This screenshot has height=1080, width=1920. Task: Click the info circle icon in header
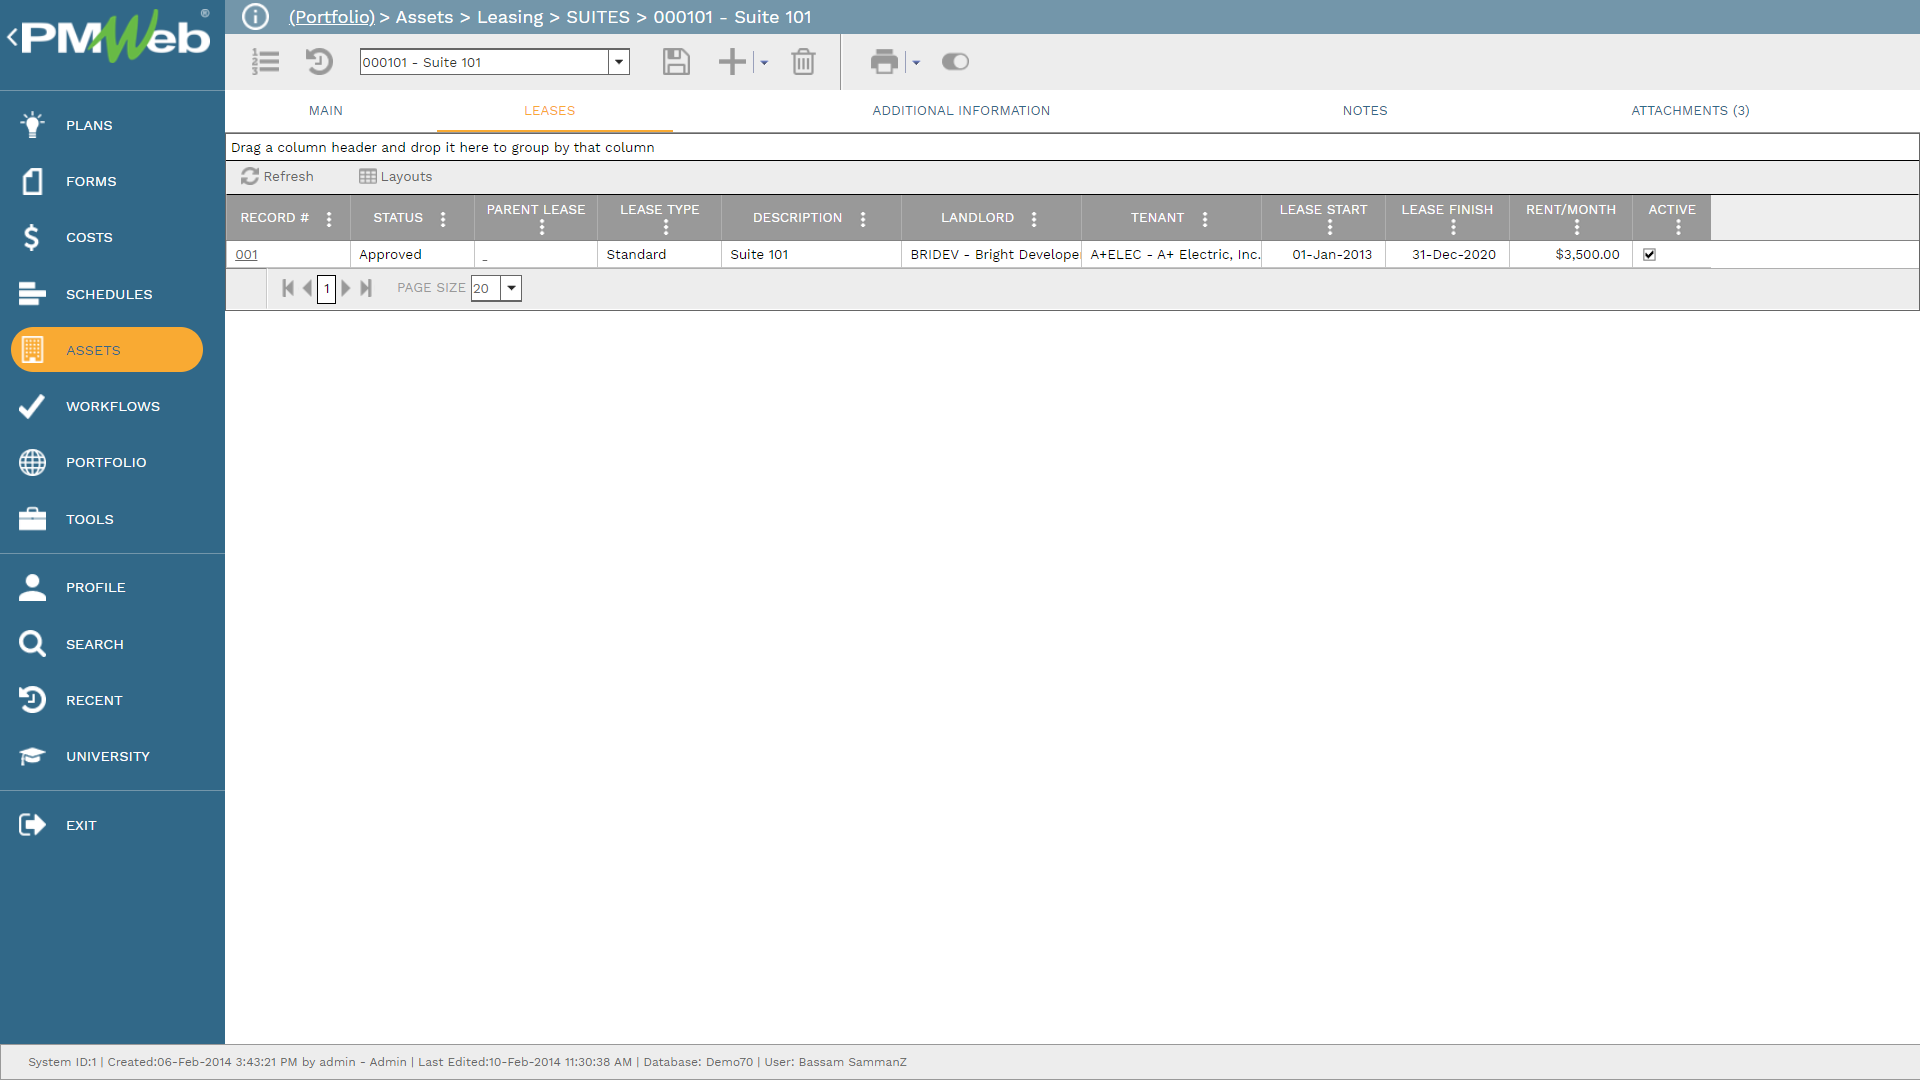pos(256,17)
